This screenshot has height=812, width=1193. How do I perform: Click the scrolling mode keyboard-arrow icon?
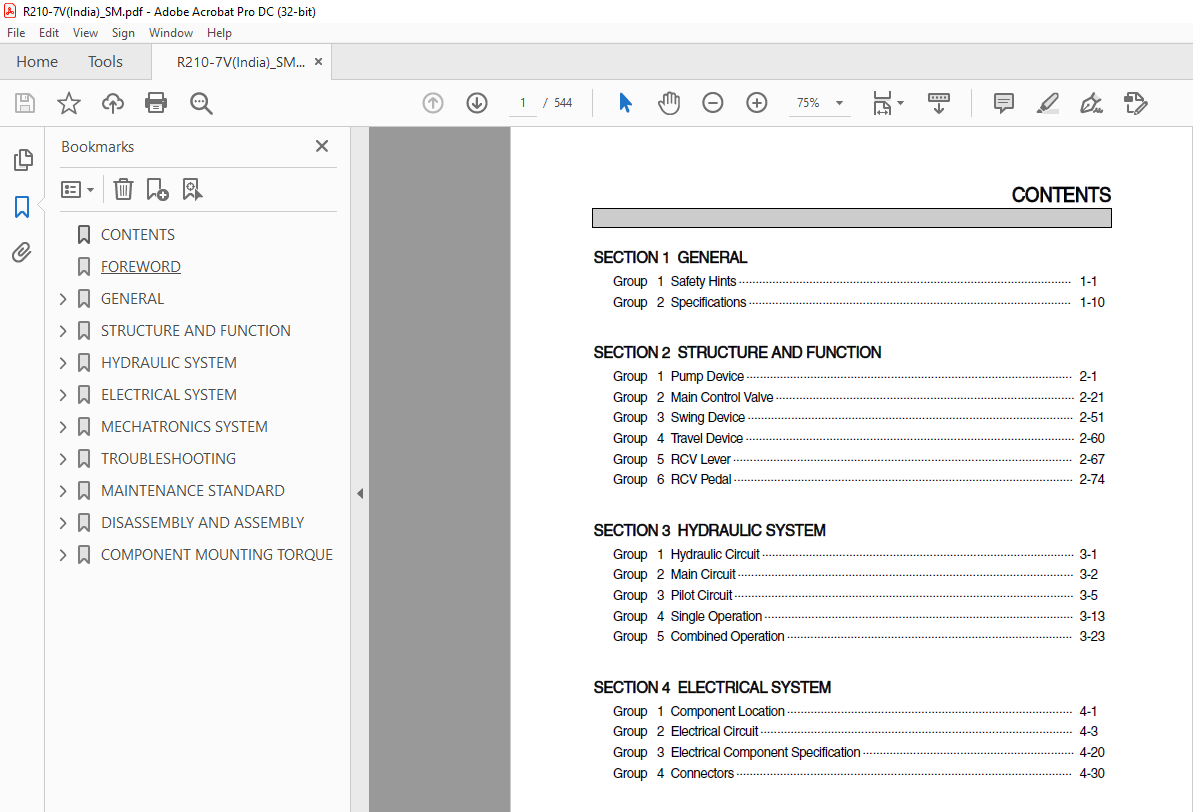coord(939,103)
